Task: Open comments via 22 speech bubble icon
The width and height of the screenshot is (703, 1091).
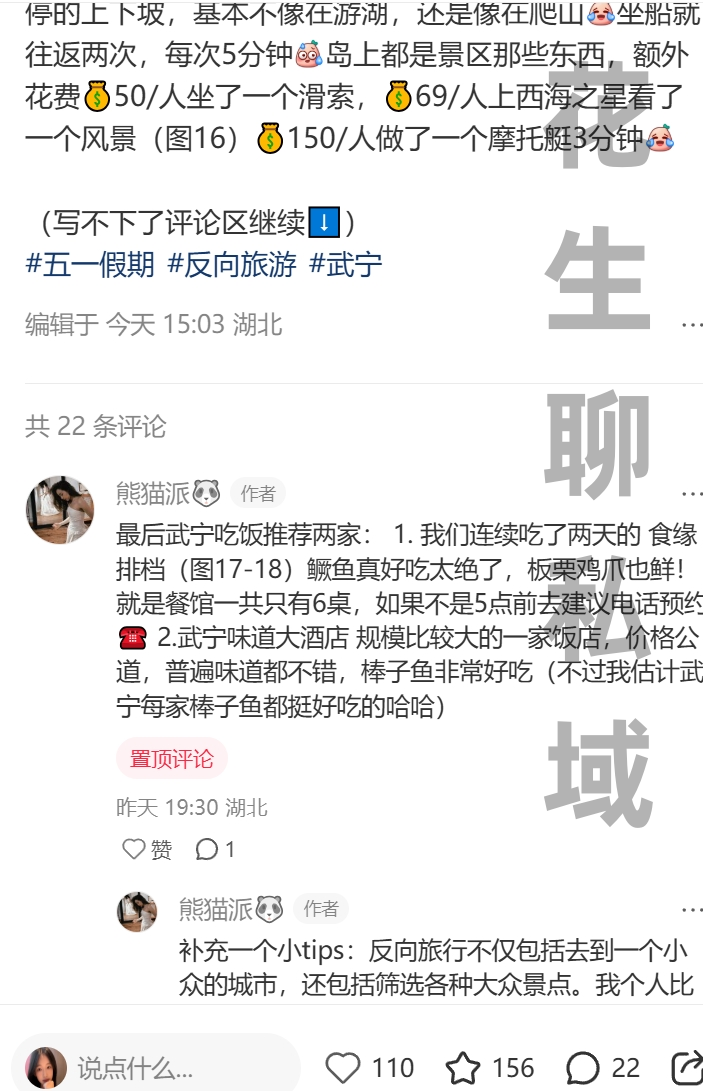Action: point(583,1068)
